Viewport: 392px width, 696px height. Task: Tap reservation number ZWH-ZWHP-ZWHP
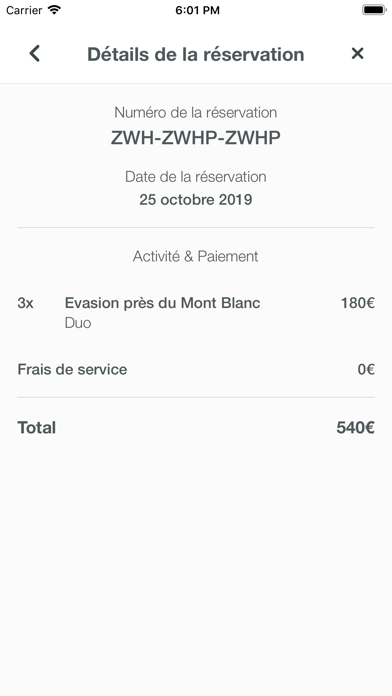[x=196, y=138]
